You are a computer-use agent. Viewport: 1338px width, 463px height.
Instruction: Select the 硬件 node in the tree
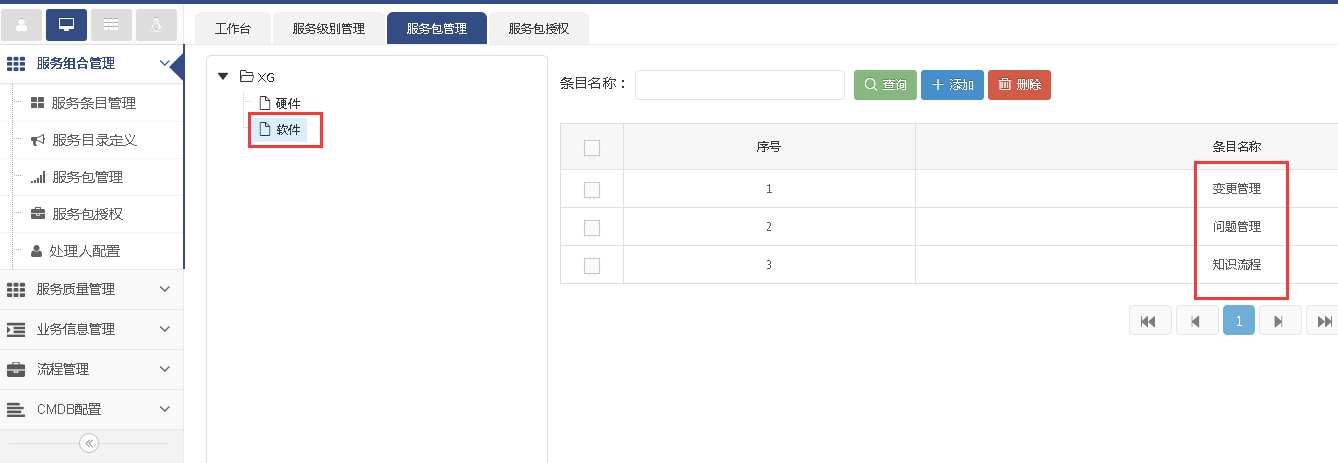point(287,103)
